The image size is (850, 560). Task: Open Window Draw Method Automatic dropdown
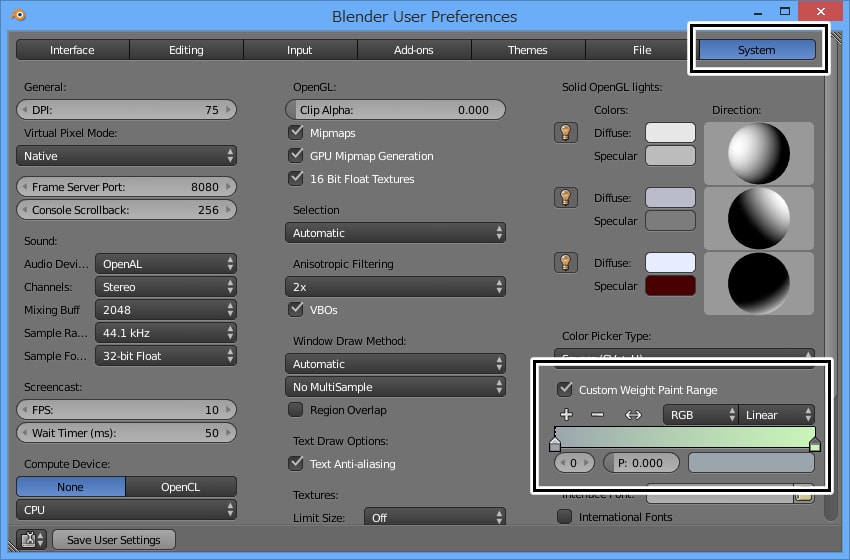click(x=395, y=364)
